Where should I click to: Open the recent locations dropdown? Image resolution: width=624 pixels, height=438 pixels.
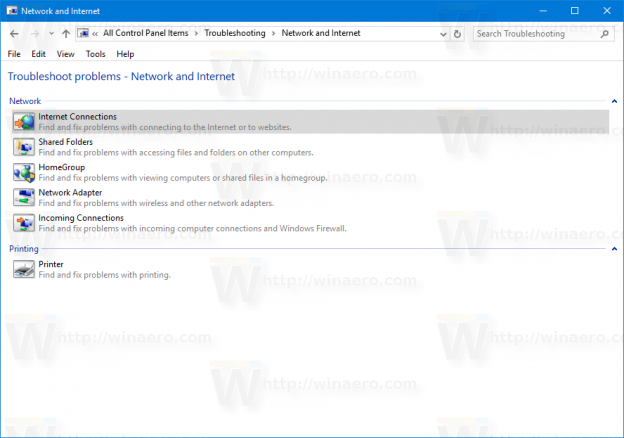(x=50, y=33)
